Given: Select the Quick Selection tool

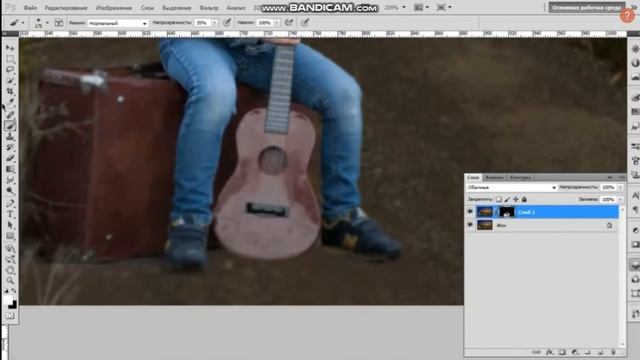Looking at the screenshot, I should [10, 81].
